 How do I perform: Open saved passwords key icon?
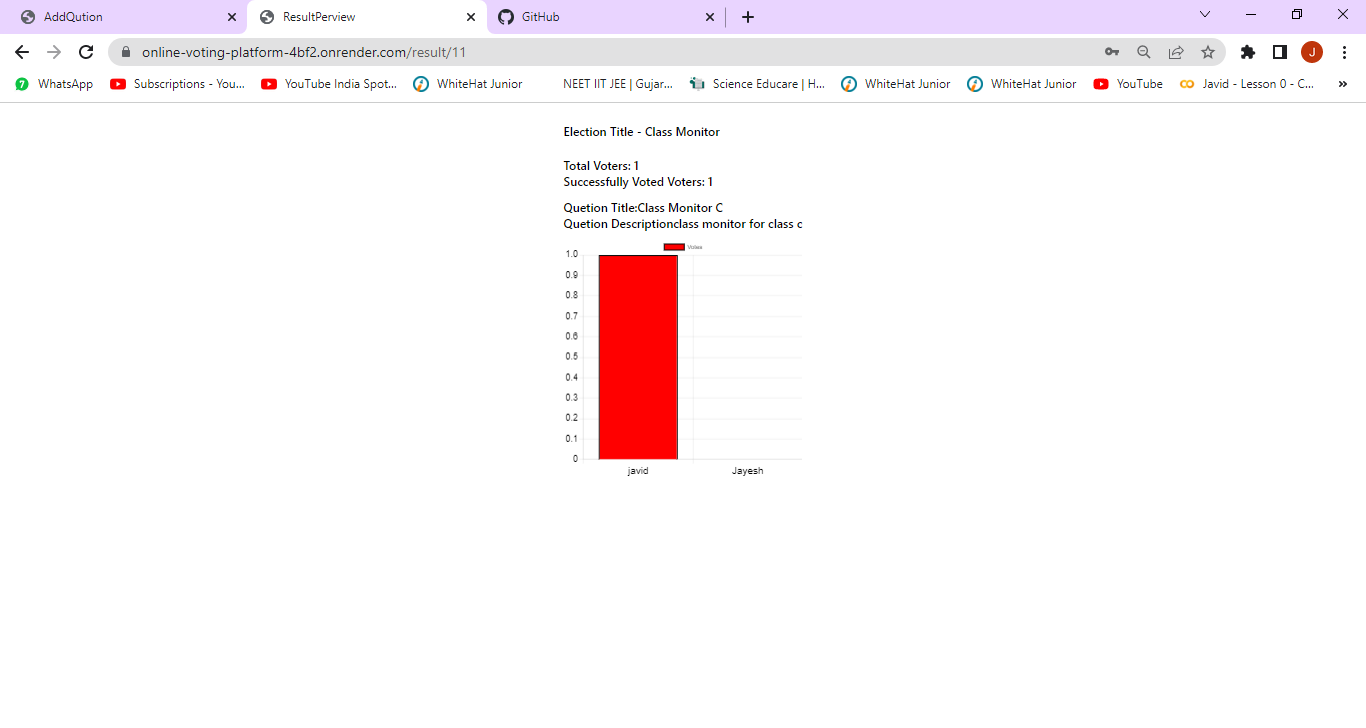1112,52
